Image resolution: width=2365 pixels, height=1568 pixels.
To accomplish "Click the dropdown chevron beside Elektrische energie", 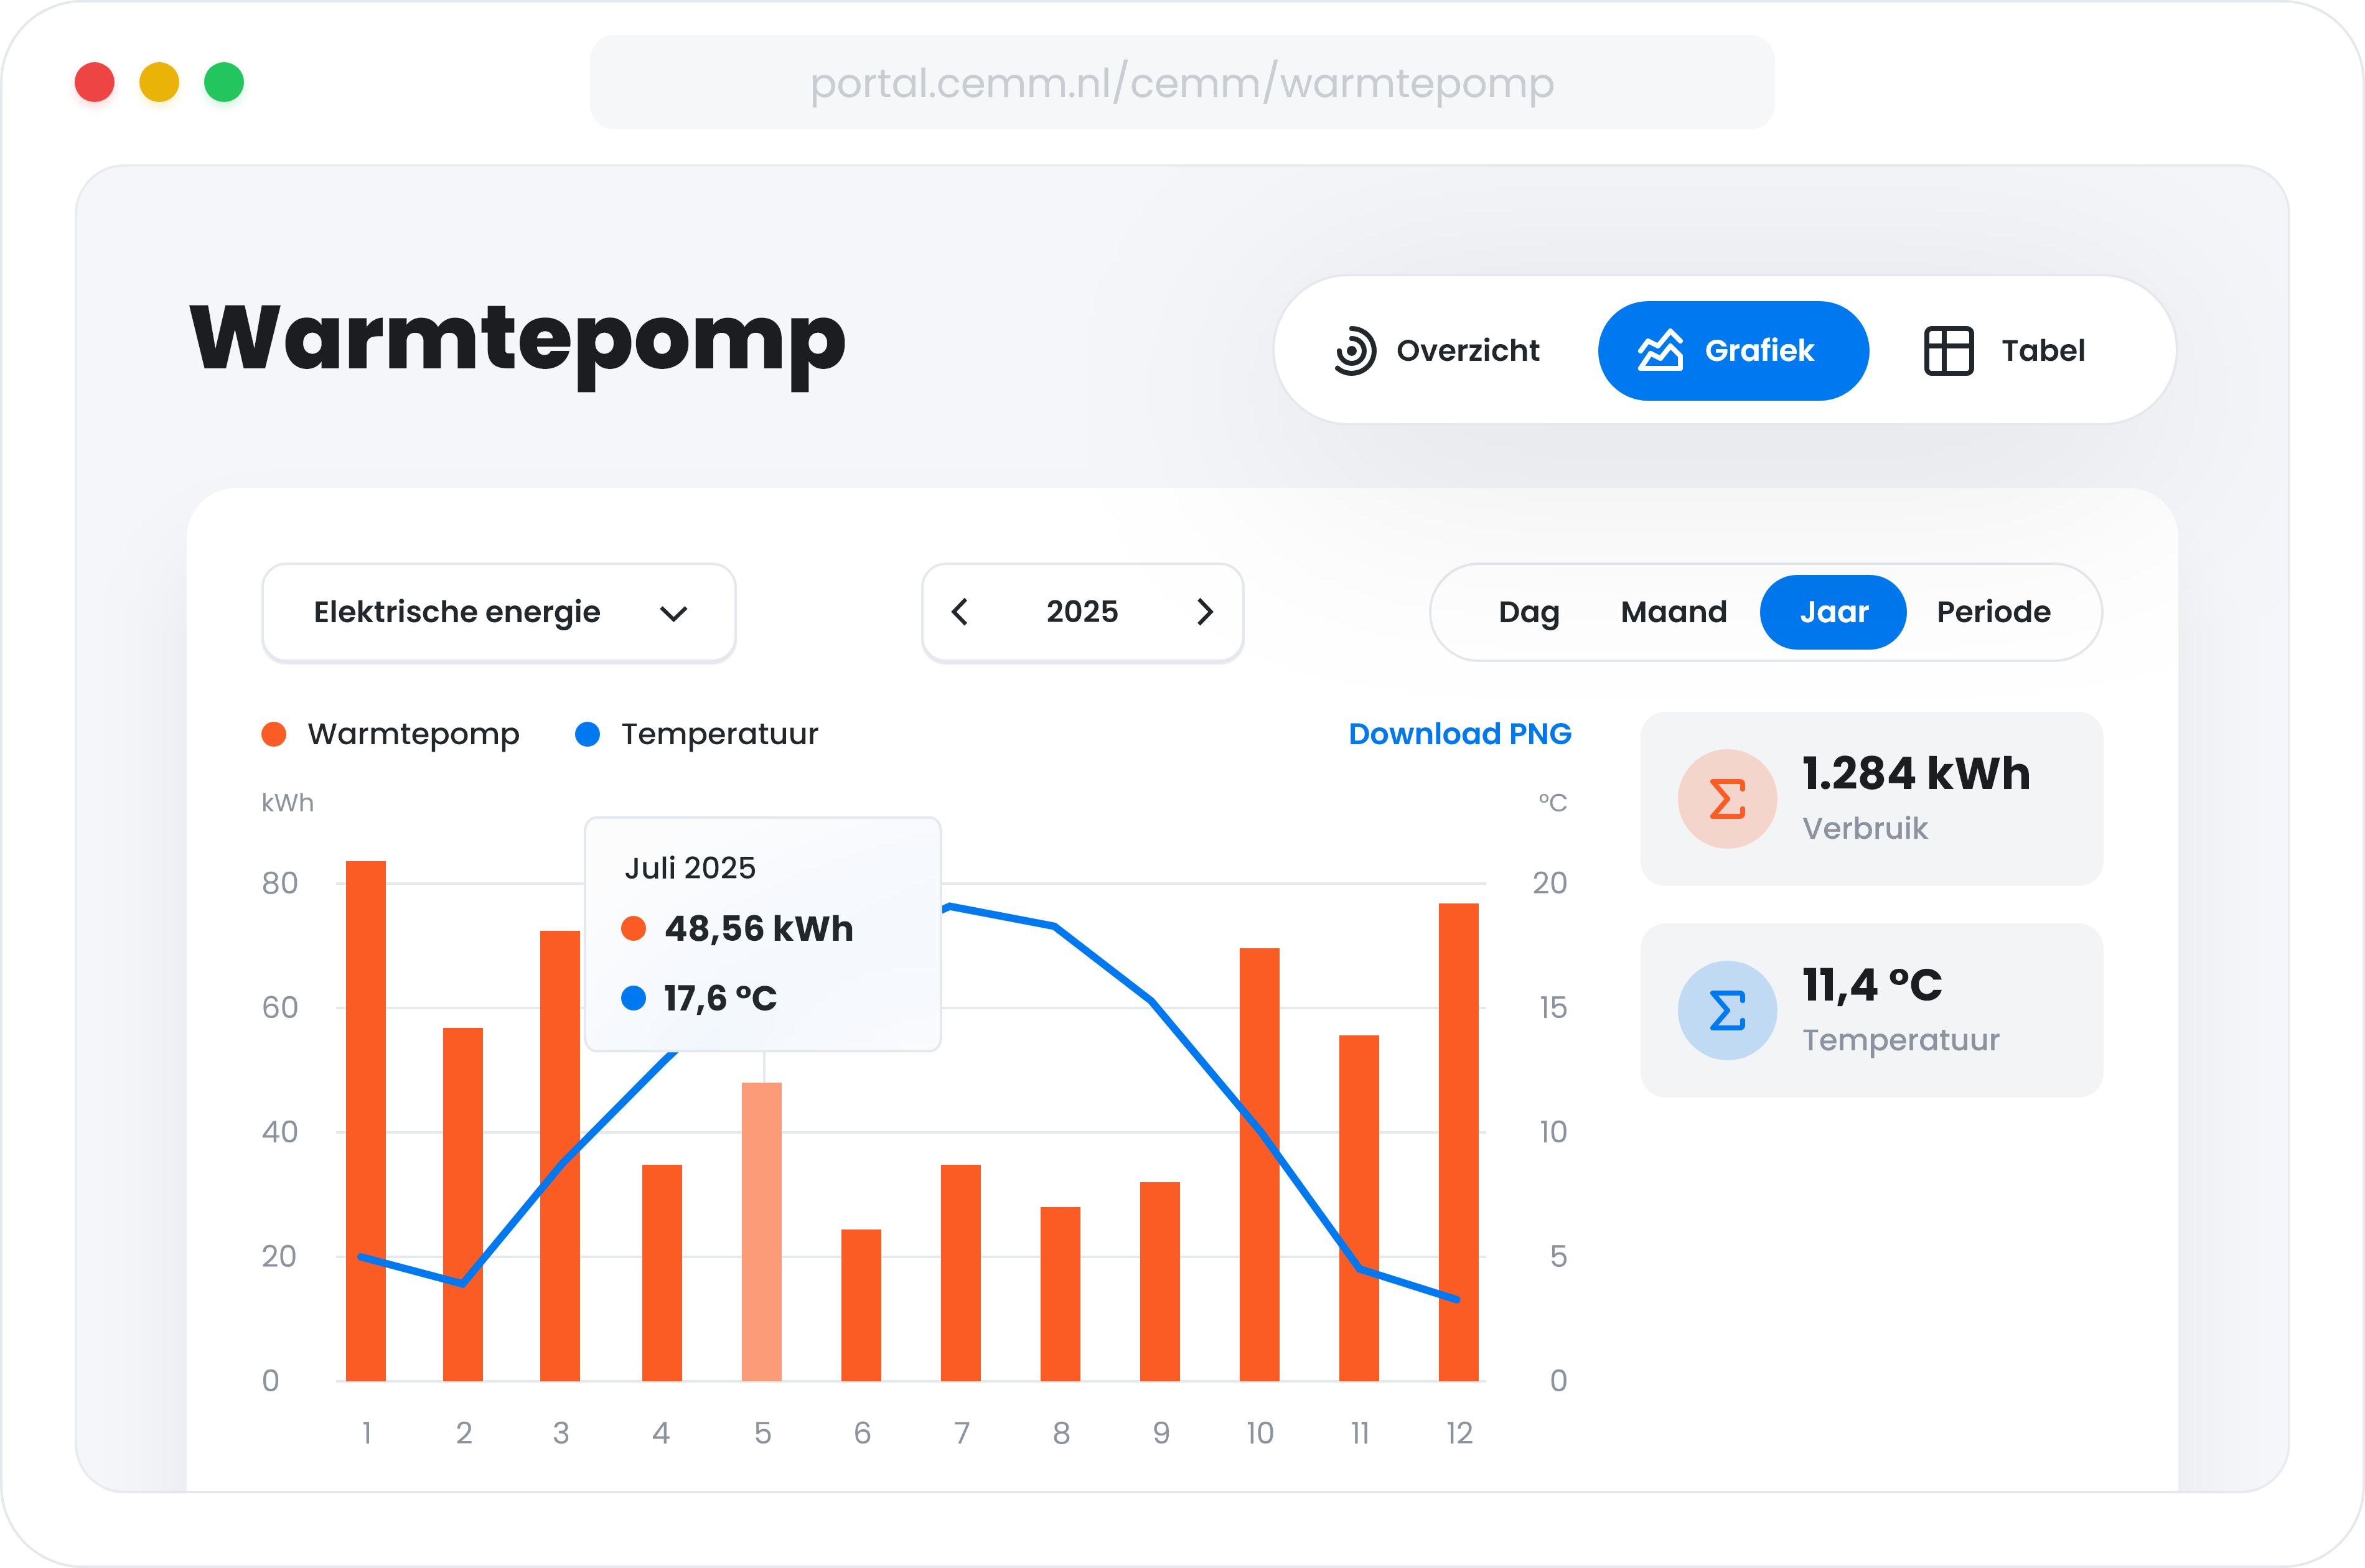I will (674, 613).
